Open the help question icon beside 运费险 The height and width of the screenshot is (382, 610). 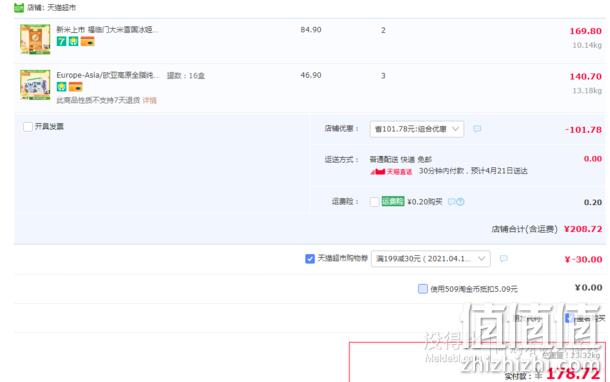click(x=460, y=202)
